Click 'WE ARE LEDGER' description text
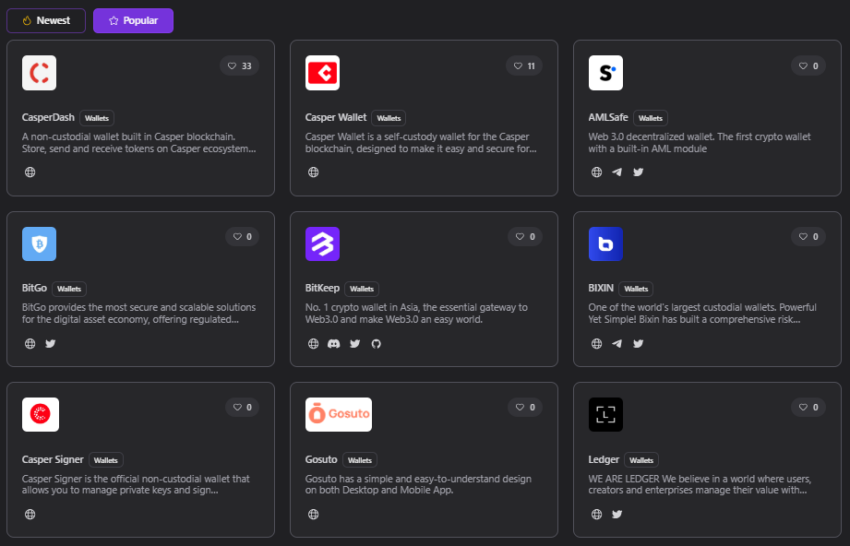This screenshot has width=850, height=546. [x=700, y=485]
